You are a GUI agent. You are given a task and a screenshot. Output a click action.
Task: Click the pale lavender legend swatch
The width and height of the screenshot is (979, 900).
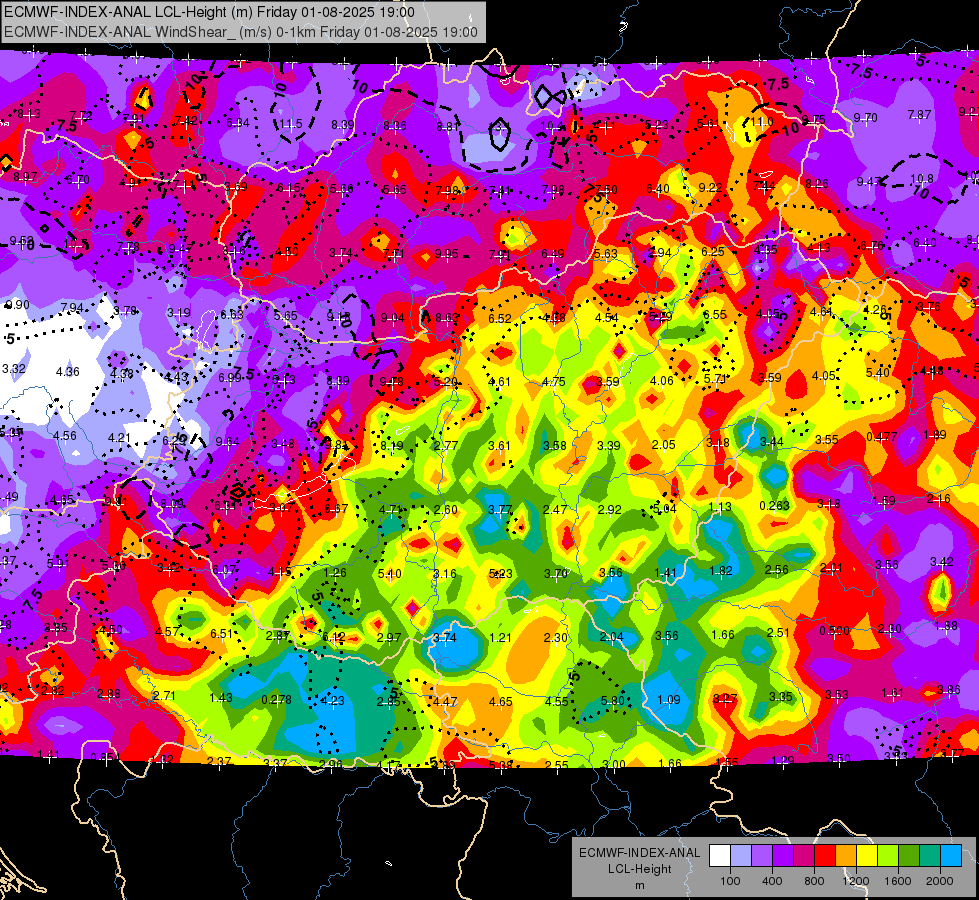[741, 856]
